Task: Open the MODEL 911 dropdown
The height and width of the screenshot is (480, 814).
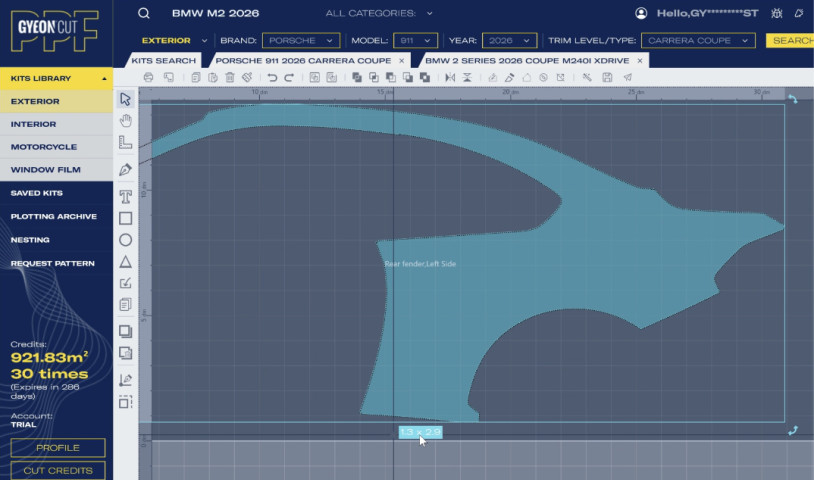Action: 415,40
